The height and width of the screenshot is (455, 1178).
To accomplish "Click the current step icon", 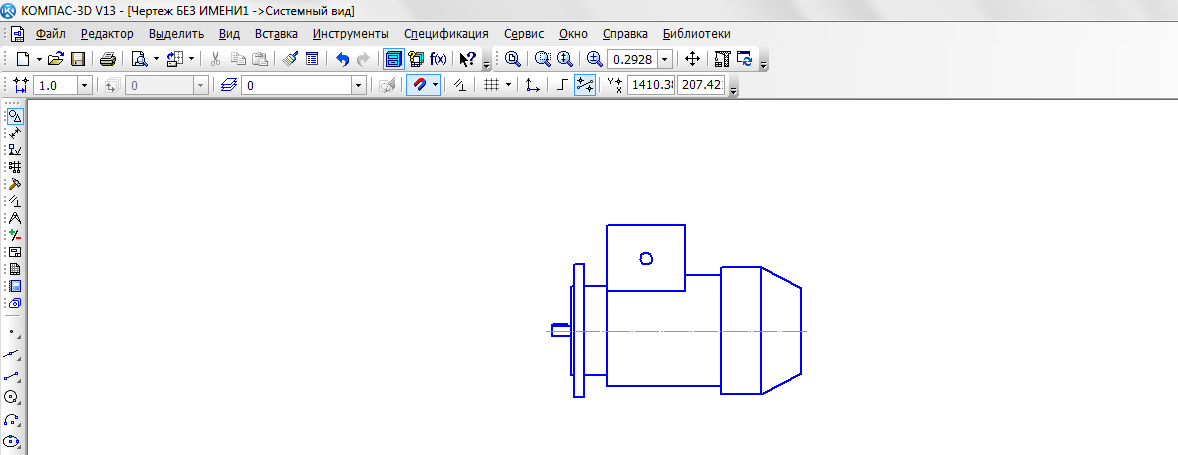I will coord(21,86).
